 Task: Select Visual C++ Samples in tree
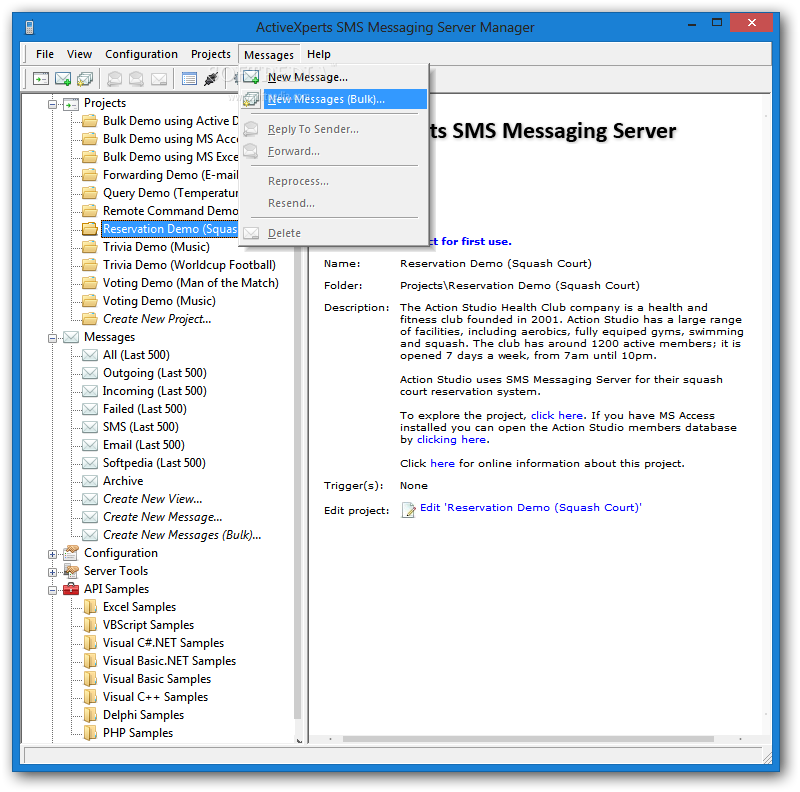[156, 697]
